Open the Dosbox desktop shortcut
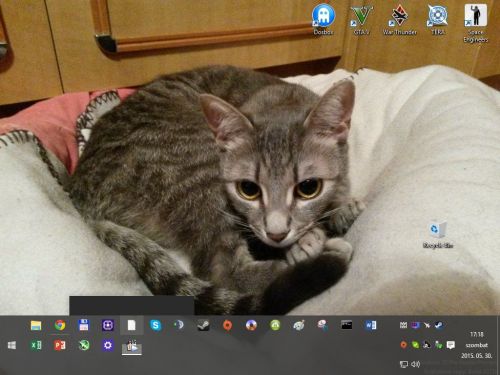Viewport: 500px width, 375px height. pos(323,19)
